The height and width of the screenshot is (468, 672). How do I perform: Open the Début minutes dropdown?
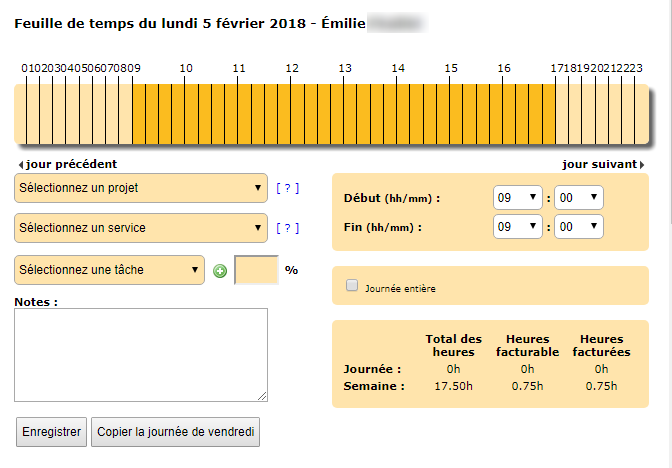tap(579, 198)
